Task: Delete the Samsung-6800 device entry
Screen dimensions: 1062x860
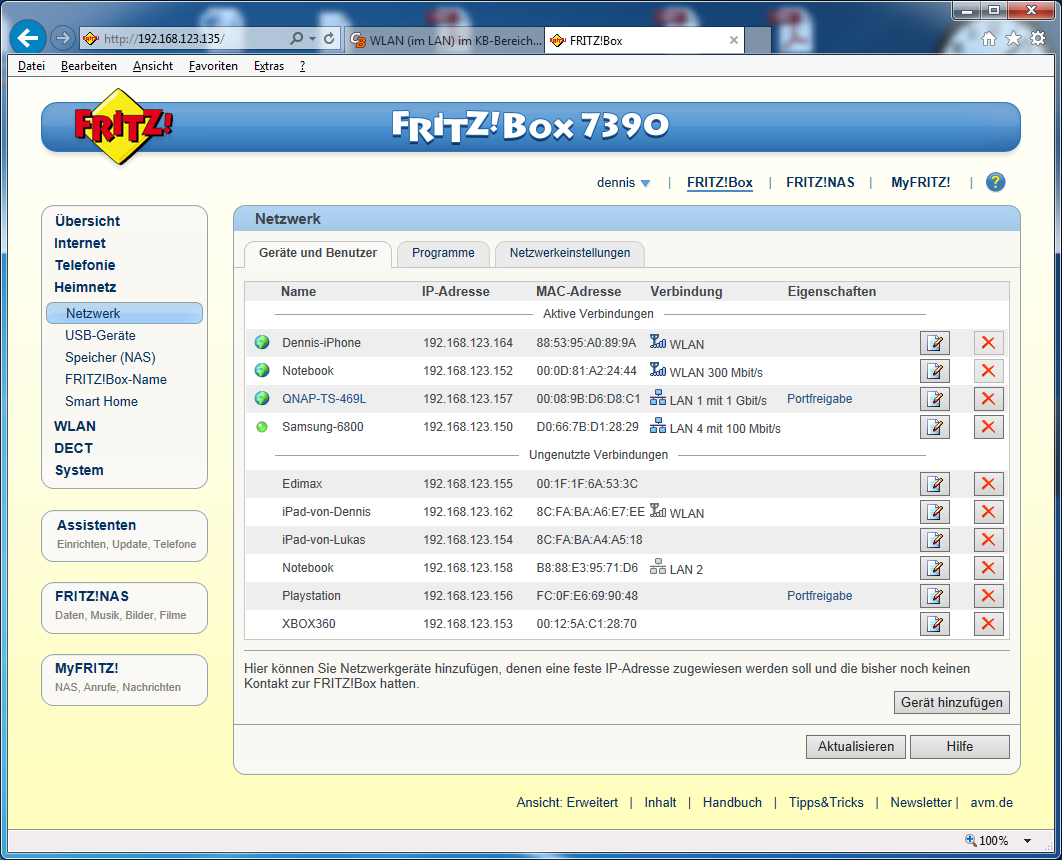Action: coord(988,427)
